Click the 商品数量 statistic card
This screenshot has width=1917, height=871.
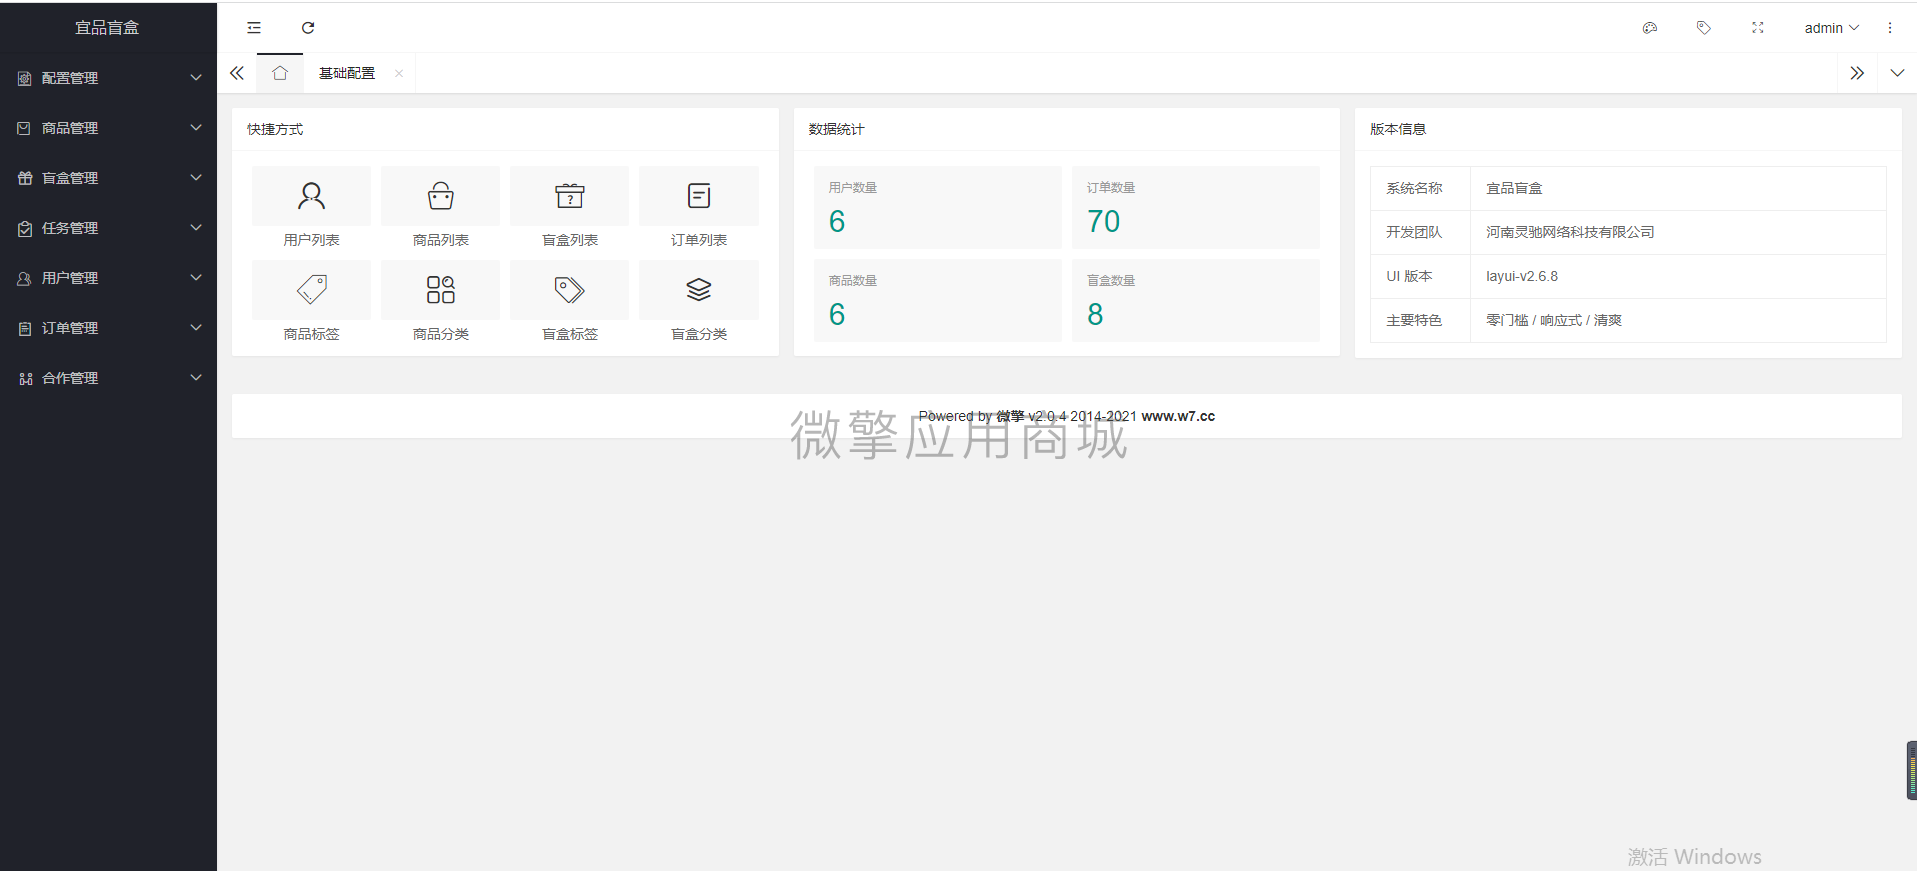[937, 300]
